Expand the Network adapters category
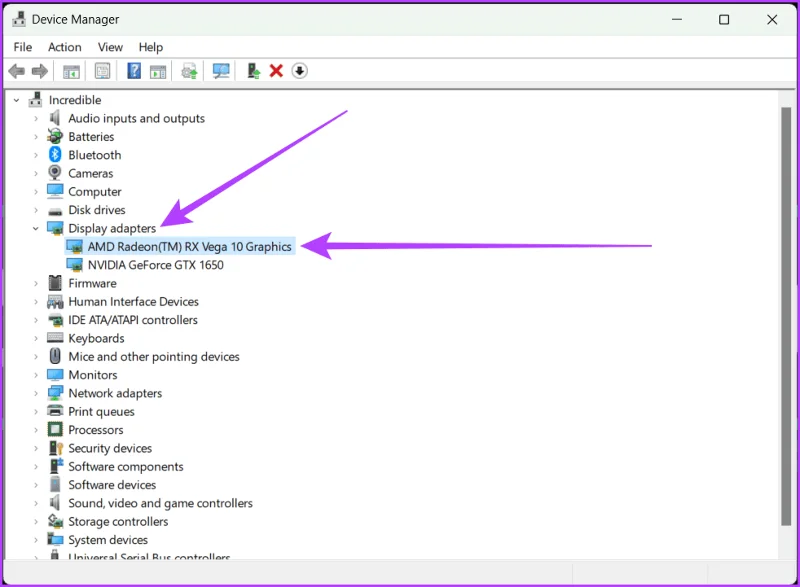The height and width of the screenshot is (587, 800). coord(36,393)
